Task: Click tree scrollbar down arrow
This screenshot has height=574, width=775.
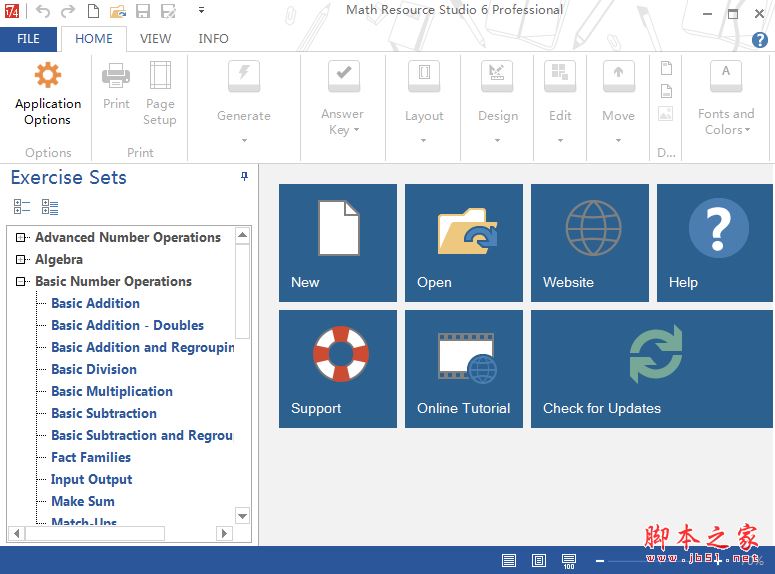Action: pyautogui.click(x=242, y=516)
